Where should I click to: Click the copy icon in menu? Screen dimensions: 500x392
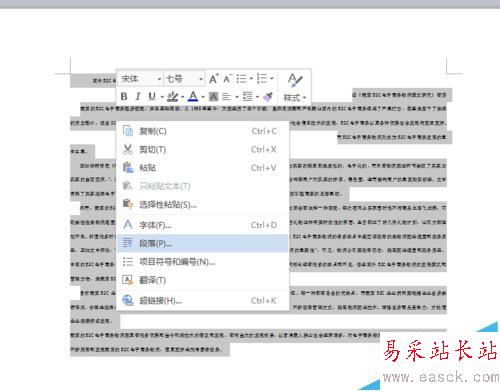[128, 131]
